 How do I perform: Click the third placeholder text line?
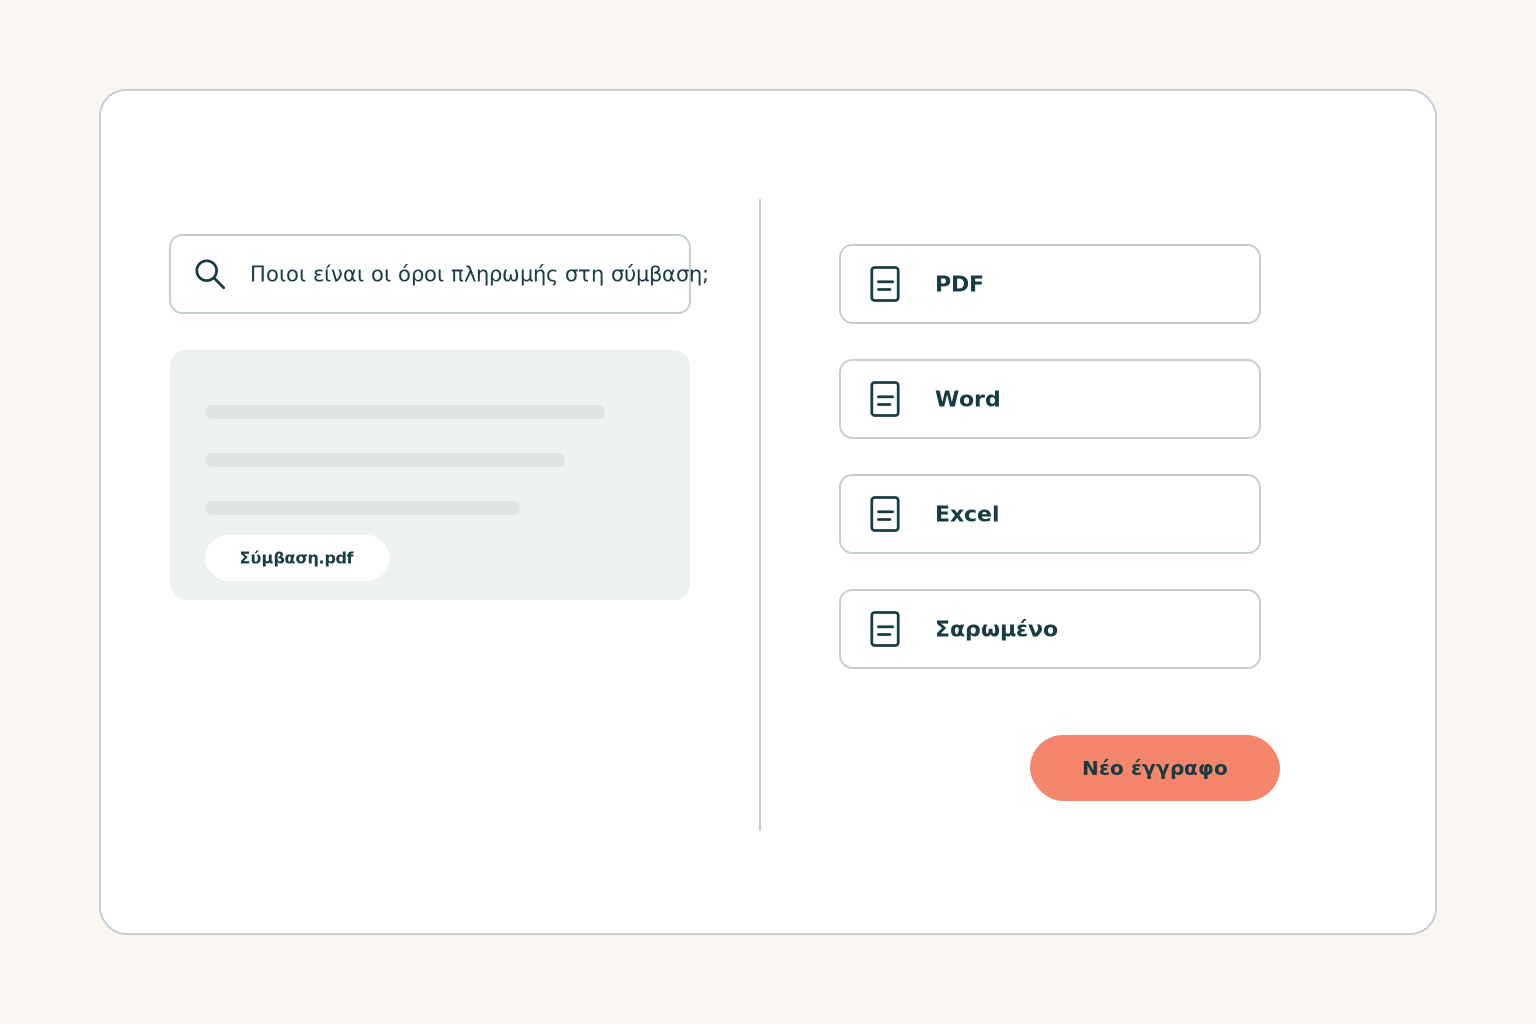[x=362, y=508]
